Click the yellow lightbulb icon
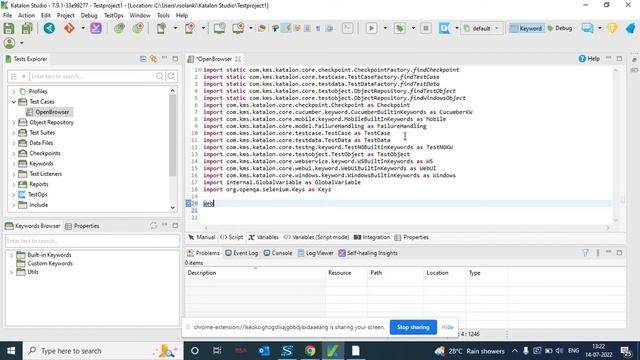The image size is (640, 360). [612, 28]
